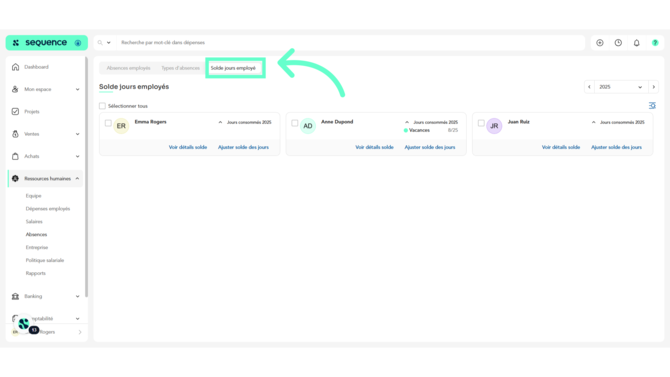Click the Banking bank icon

15,296
